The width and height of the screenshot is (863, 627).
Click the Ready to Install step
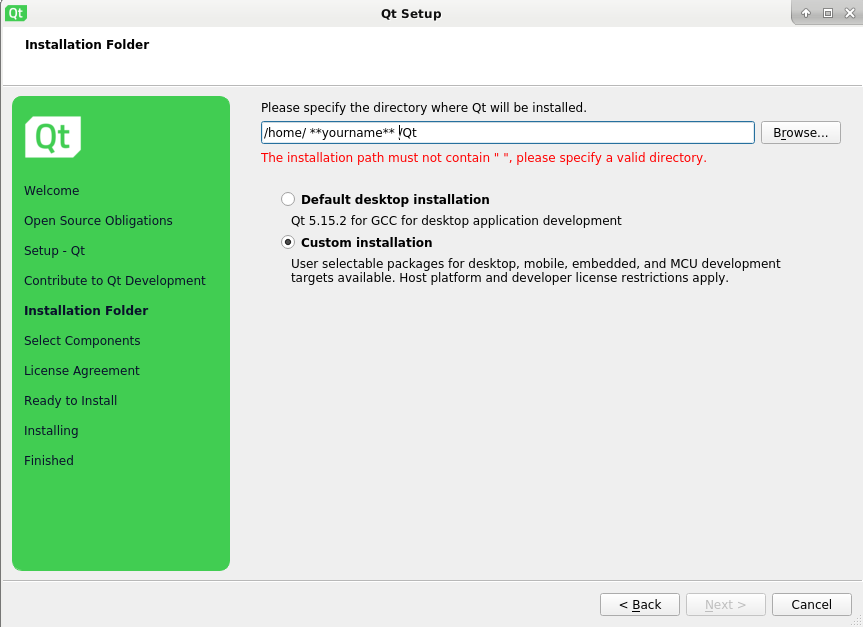coord(71,401)
